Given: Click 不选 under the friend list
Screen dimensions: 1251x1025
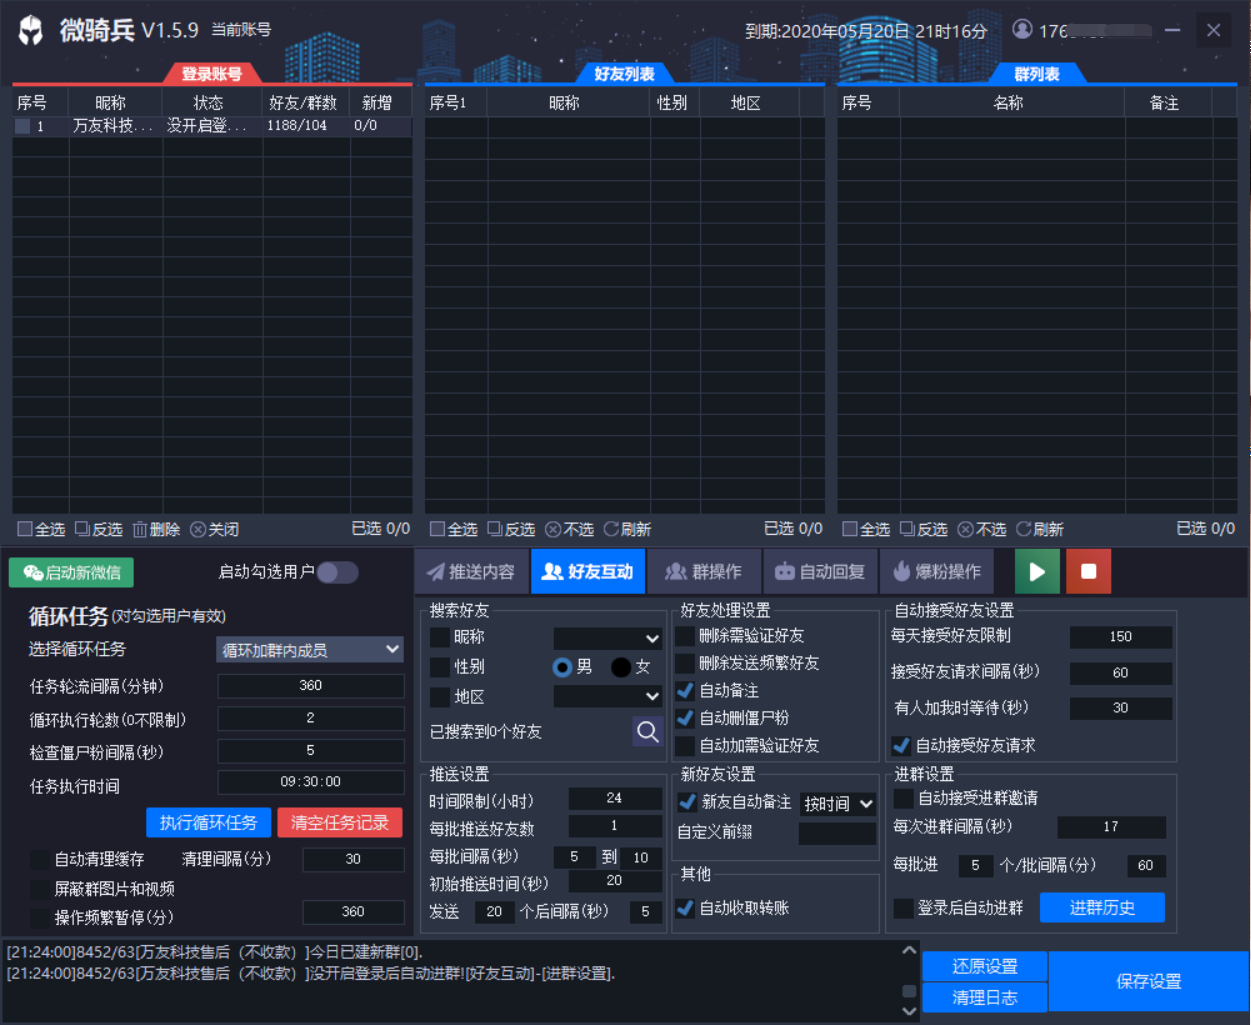Looking at the screenshot, I should 569,529.
